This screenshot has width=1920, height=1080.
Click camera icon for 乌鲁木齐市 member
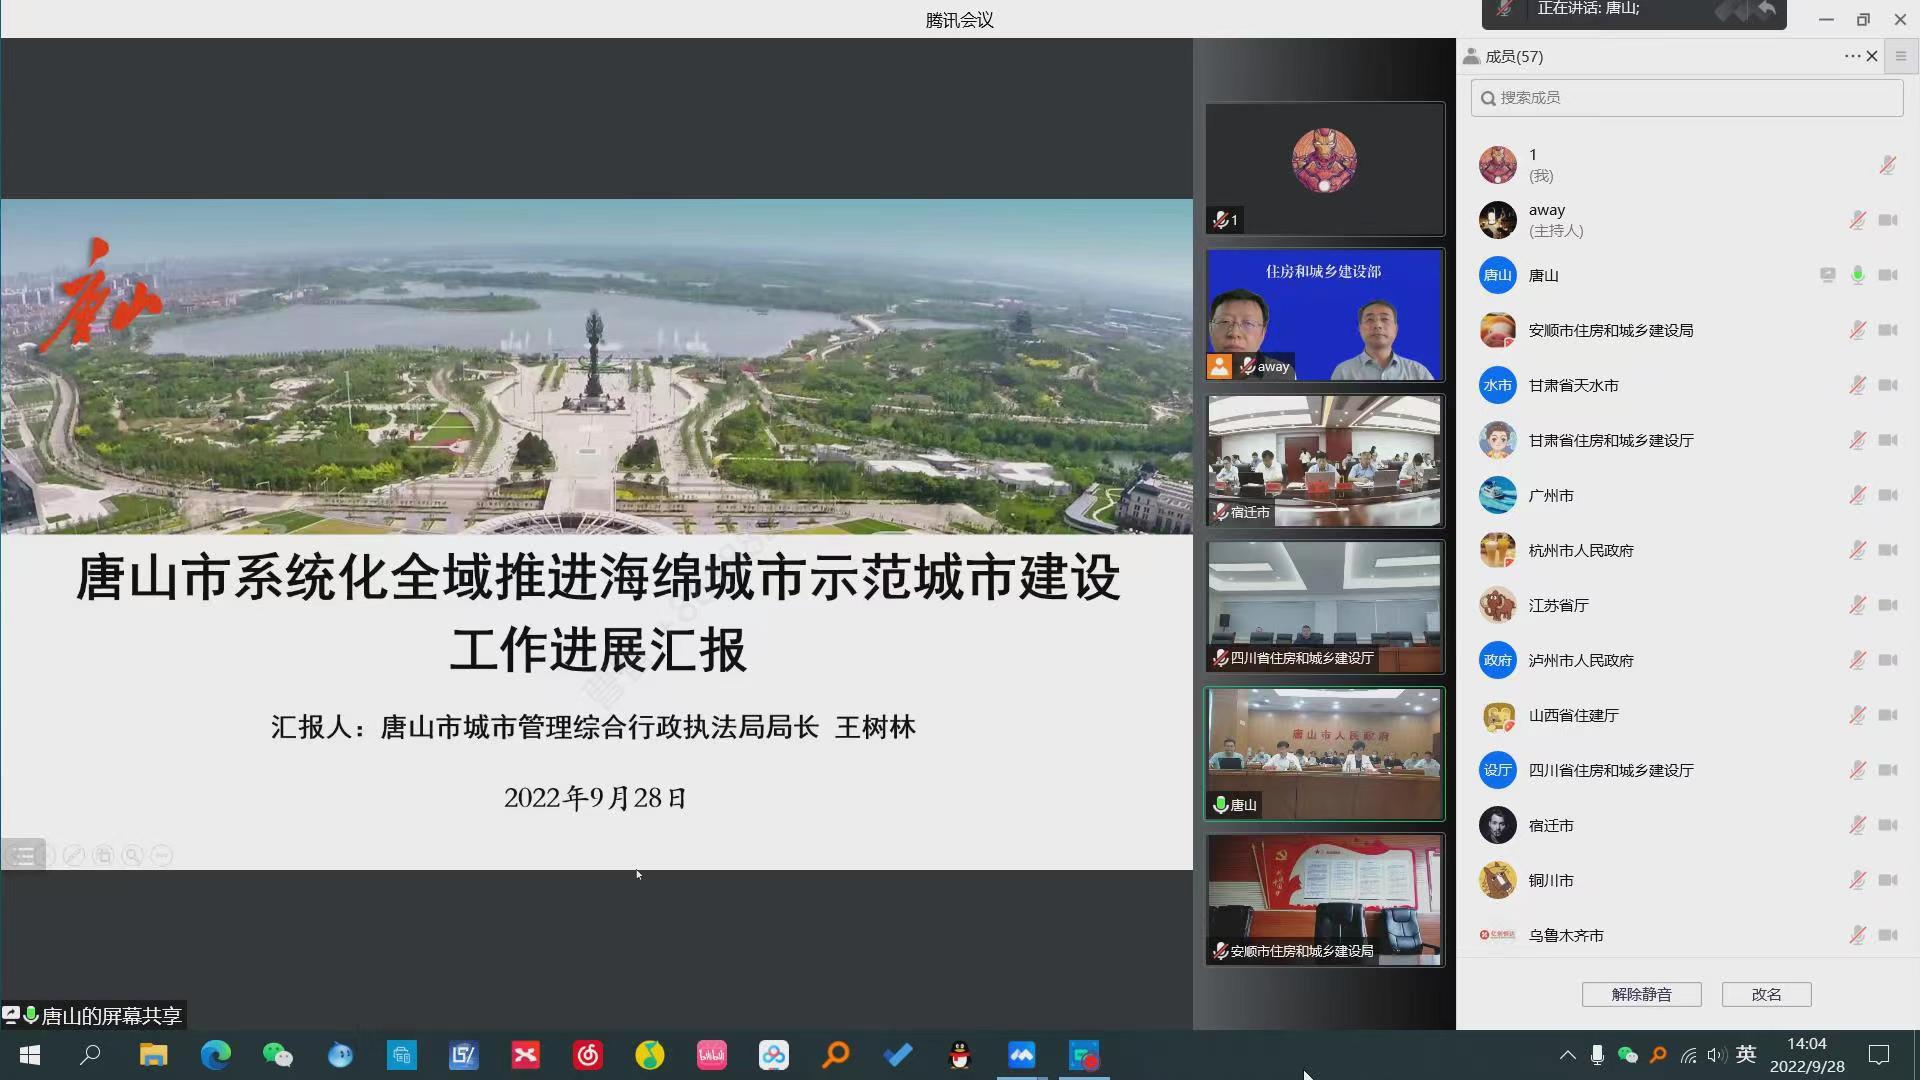(x=1888, y=935)
